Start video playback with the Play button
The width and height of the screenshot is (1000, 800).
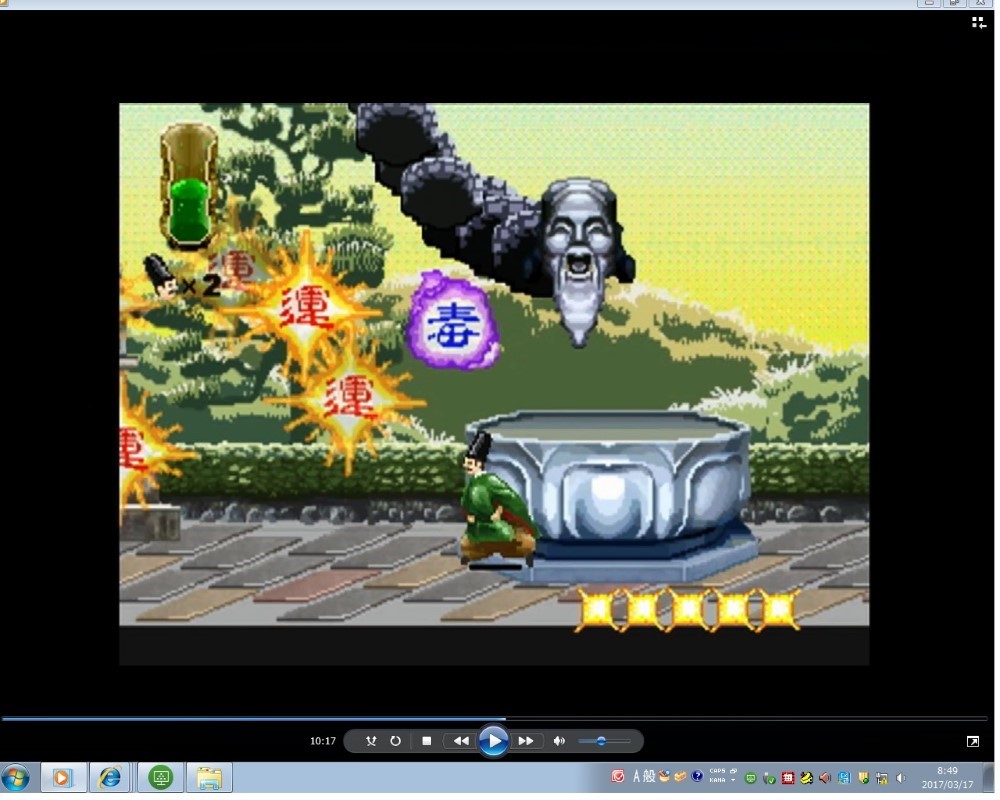[x=493, y=741]
